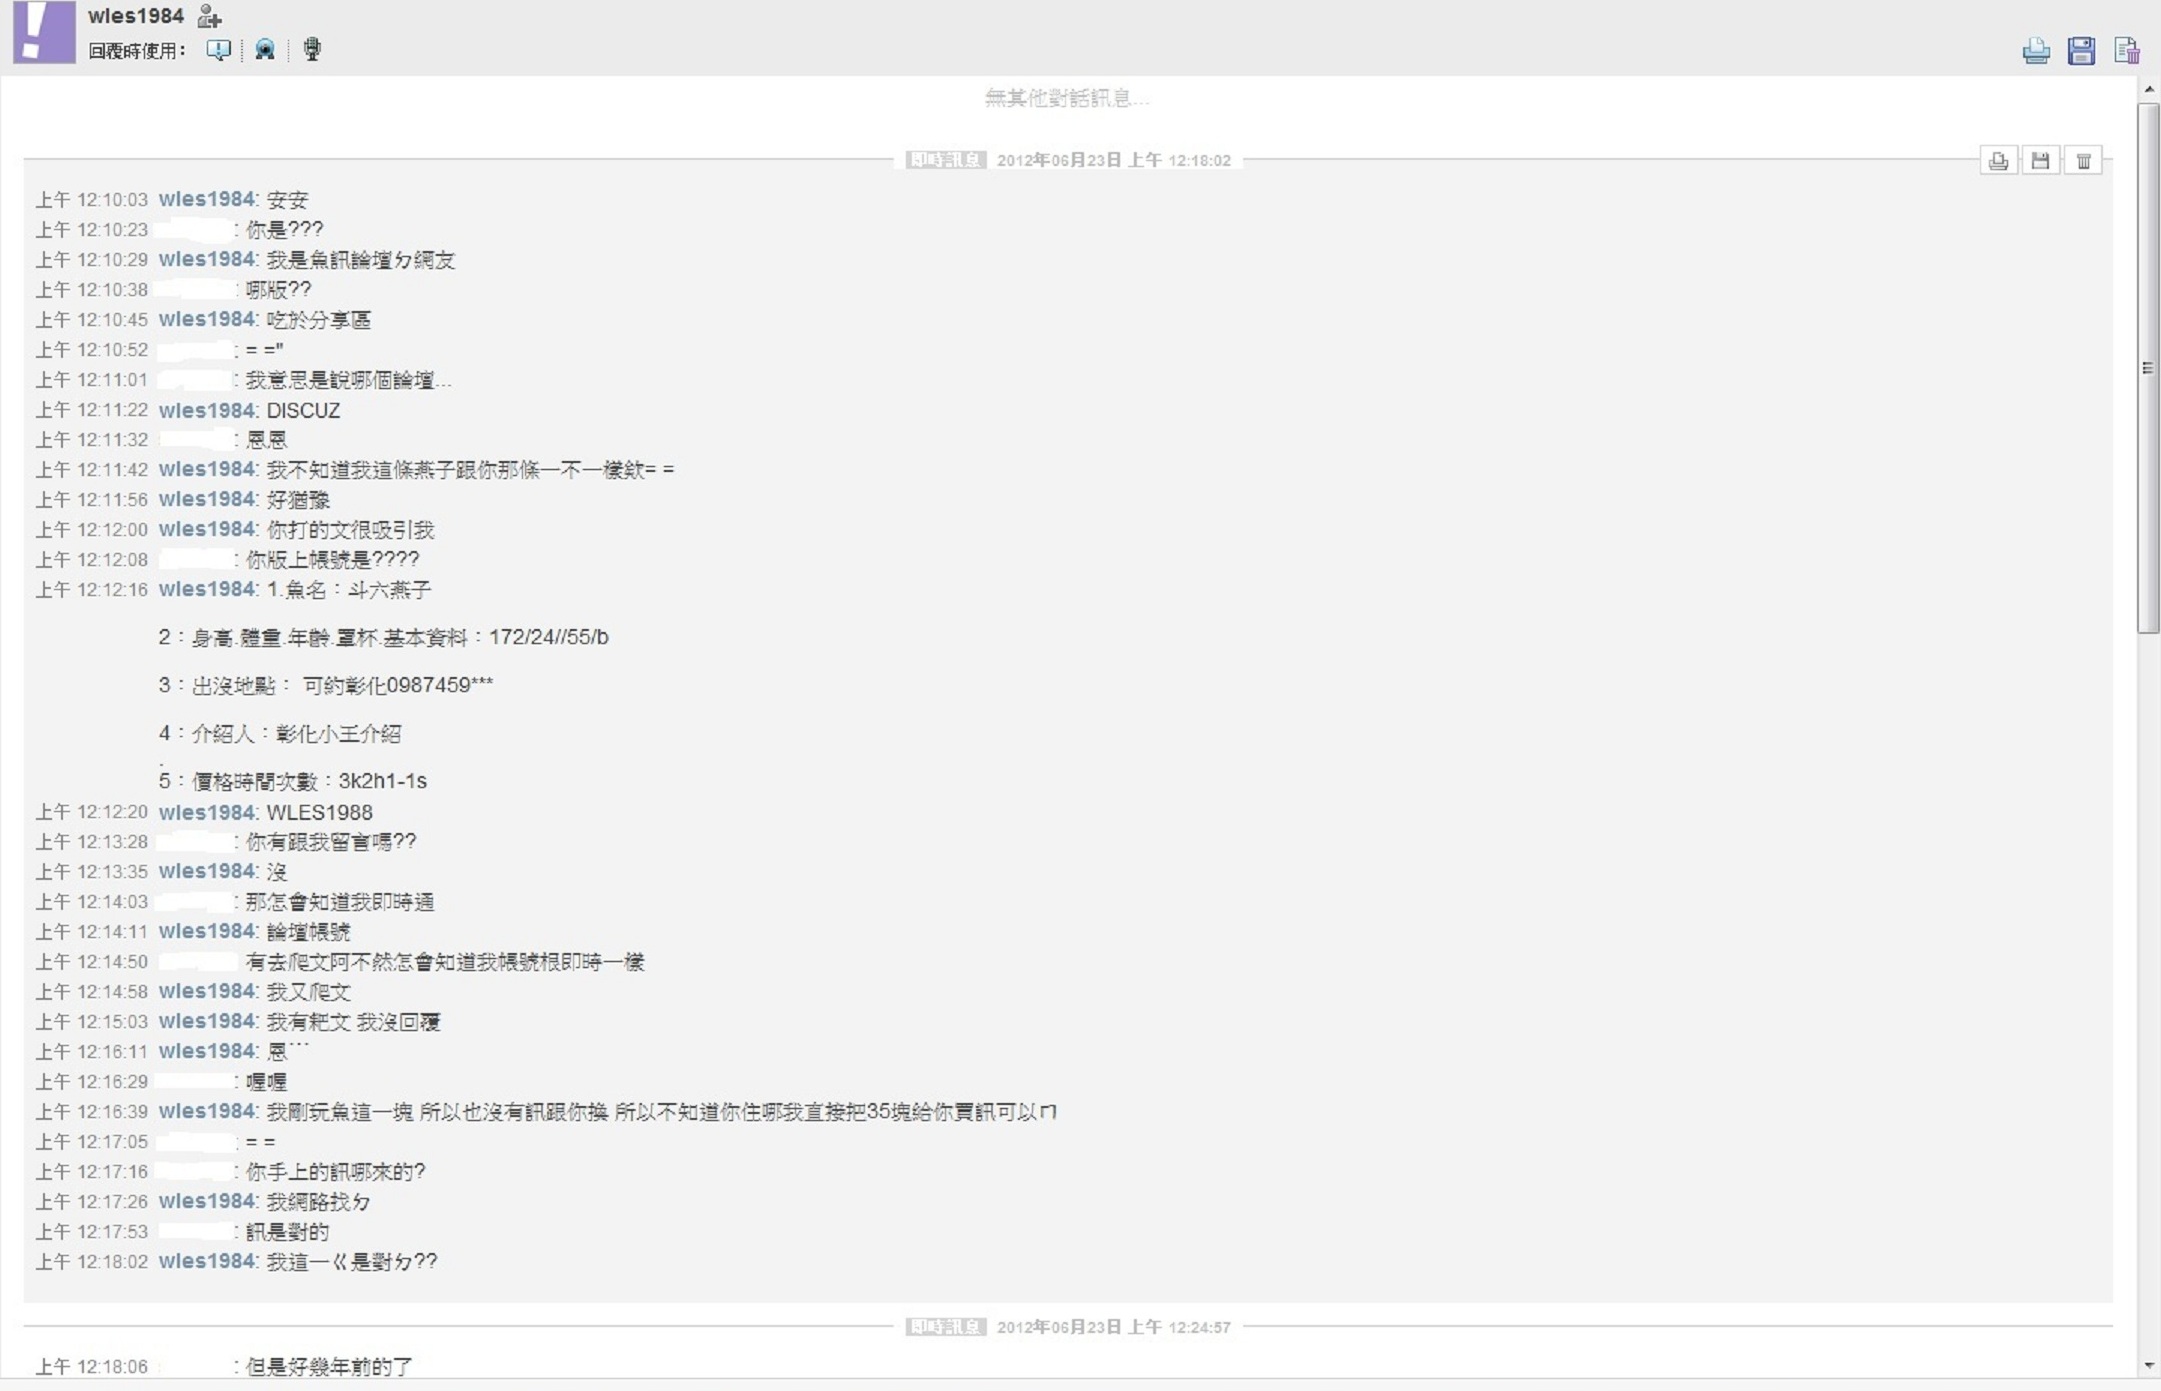Select the message 但是好幾年前的了
This screenshot has width=2161, height=1391.
point(329,1366)
